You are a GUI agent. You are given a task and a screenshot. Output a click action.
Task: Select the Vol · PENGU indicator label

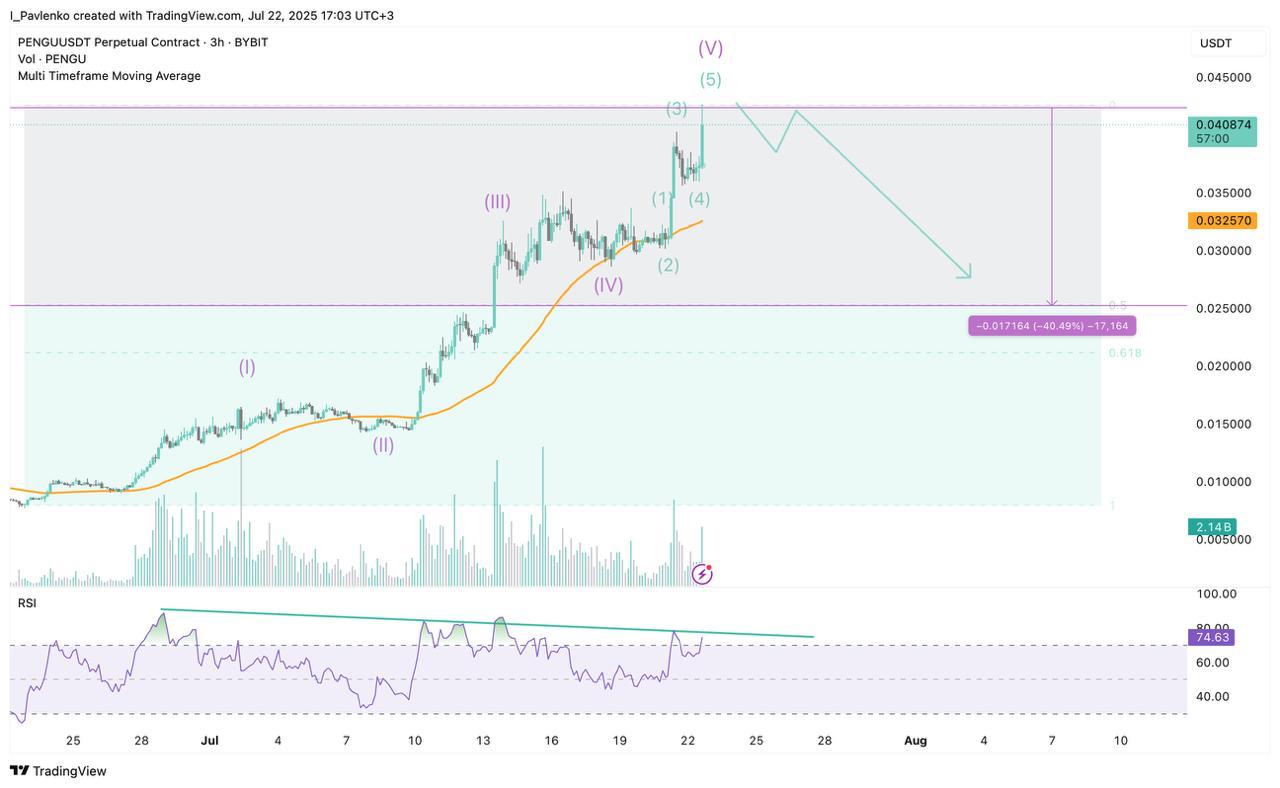[x=52, y=59]
